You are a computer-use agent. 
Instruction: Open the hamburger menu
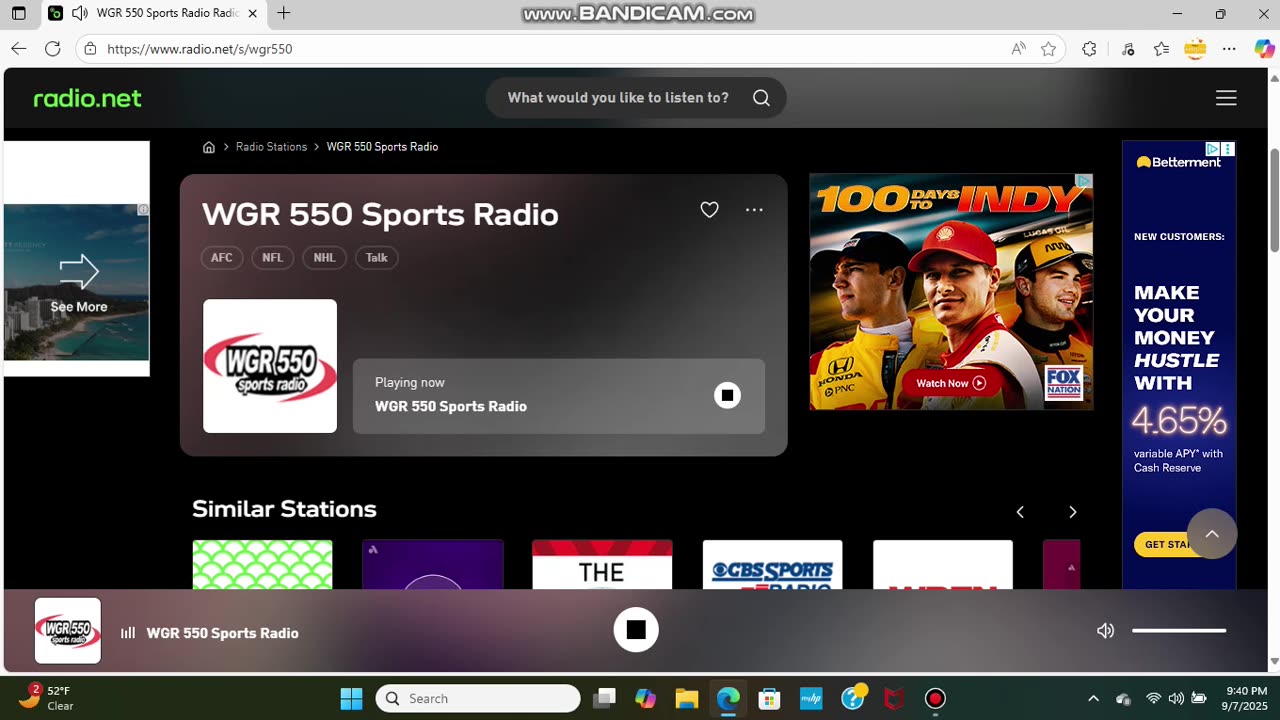click(x=1226, y=98)
